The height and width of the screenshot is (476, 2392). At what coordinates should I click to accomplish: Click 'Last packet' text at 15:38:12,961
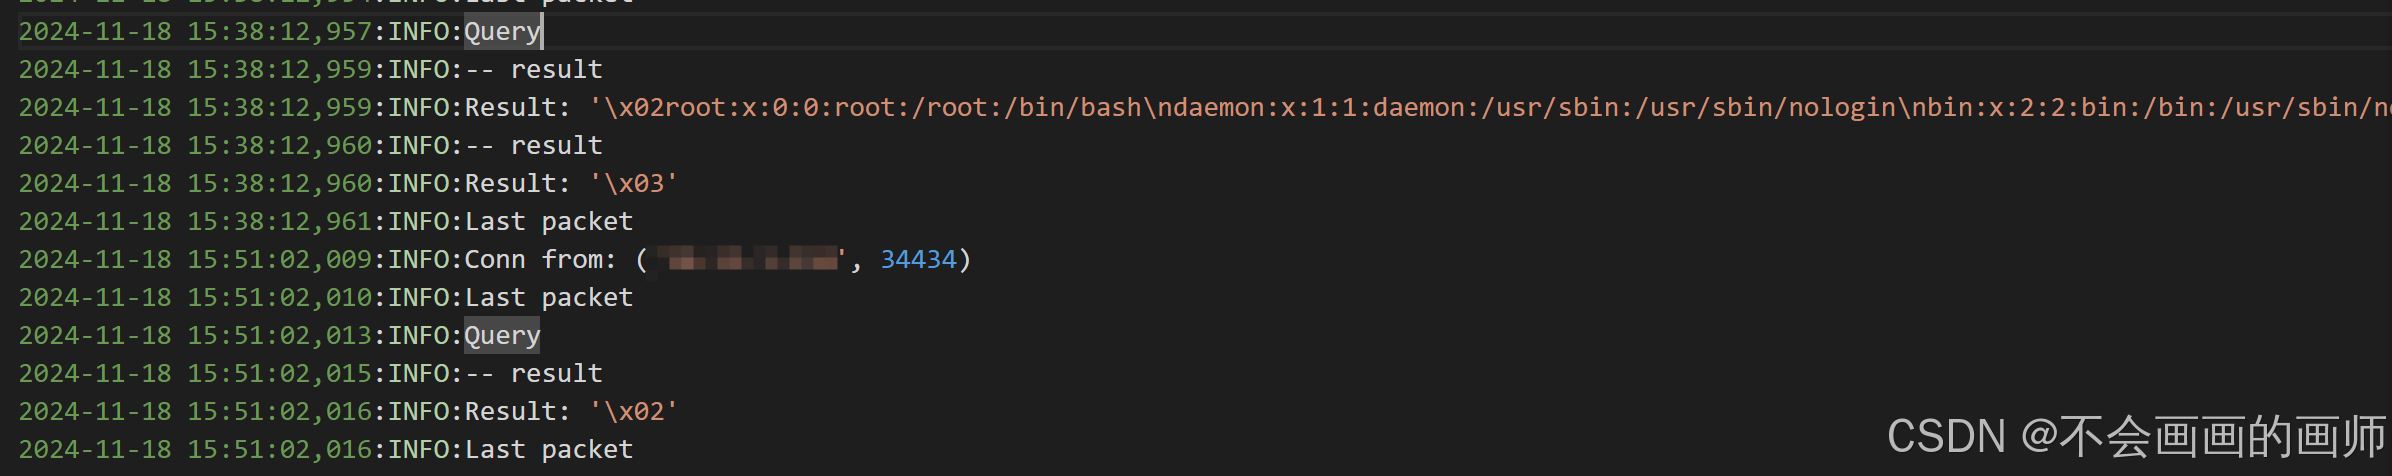pos(548,221)
